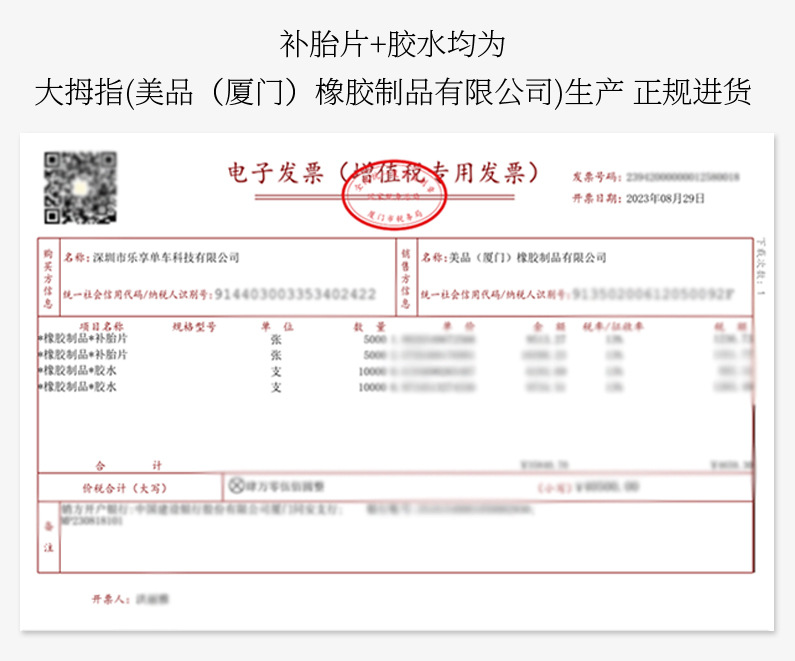Click the 合计 total row label
The width and height of the screenshot is (795, 661).
click(x=129, y=465)
